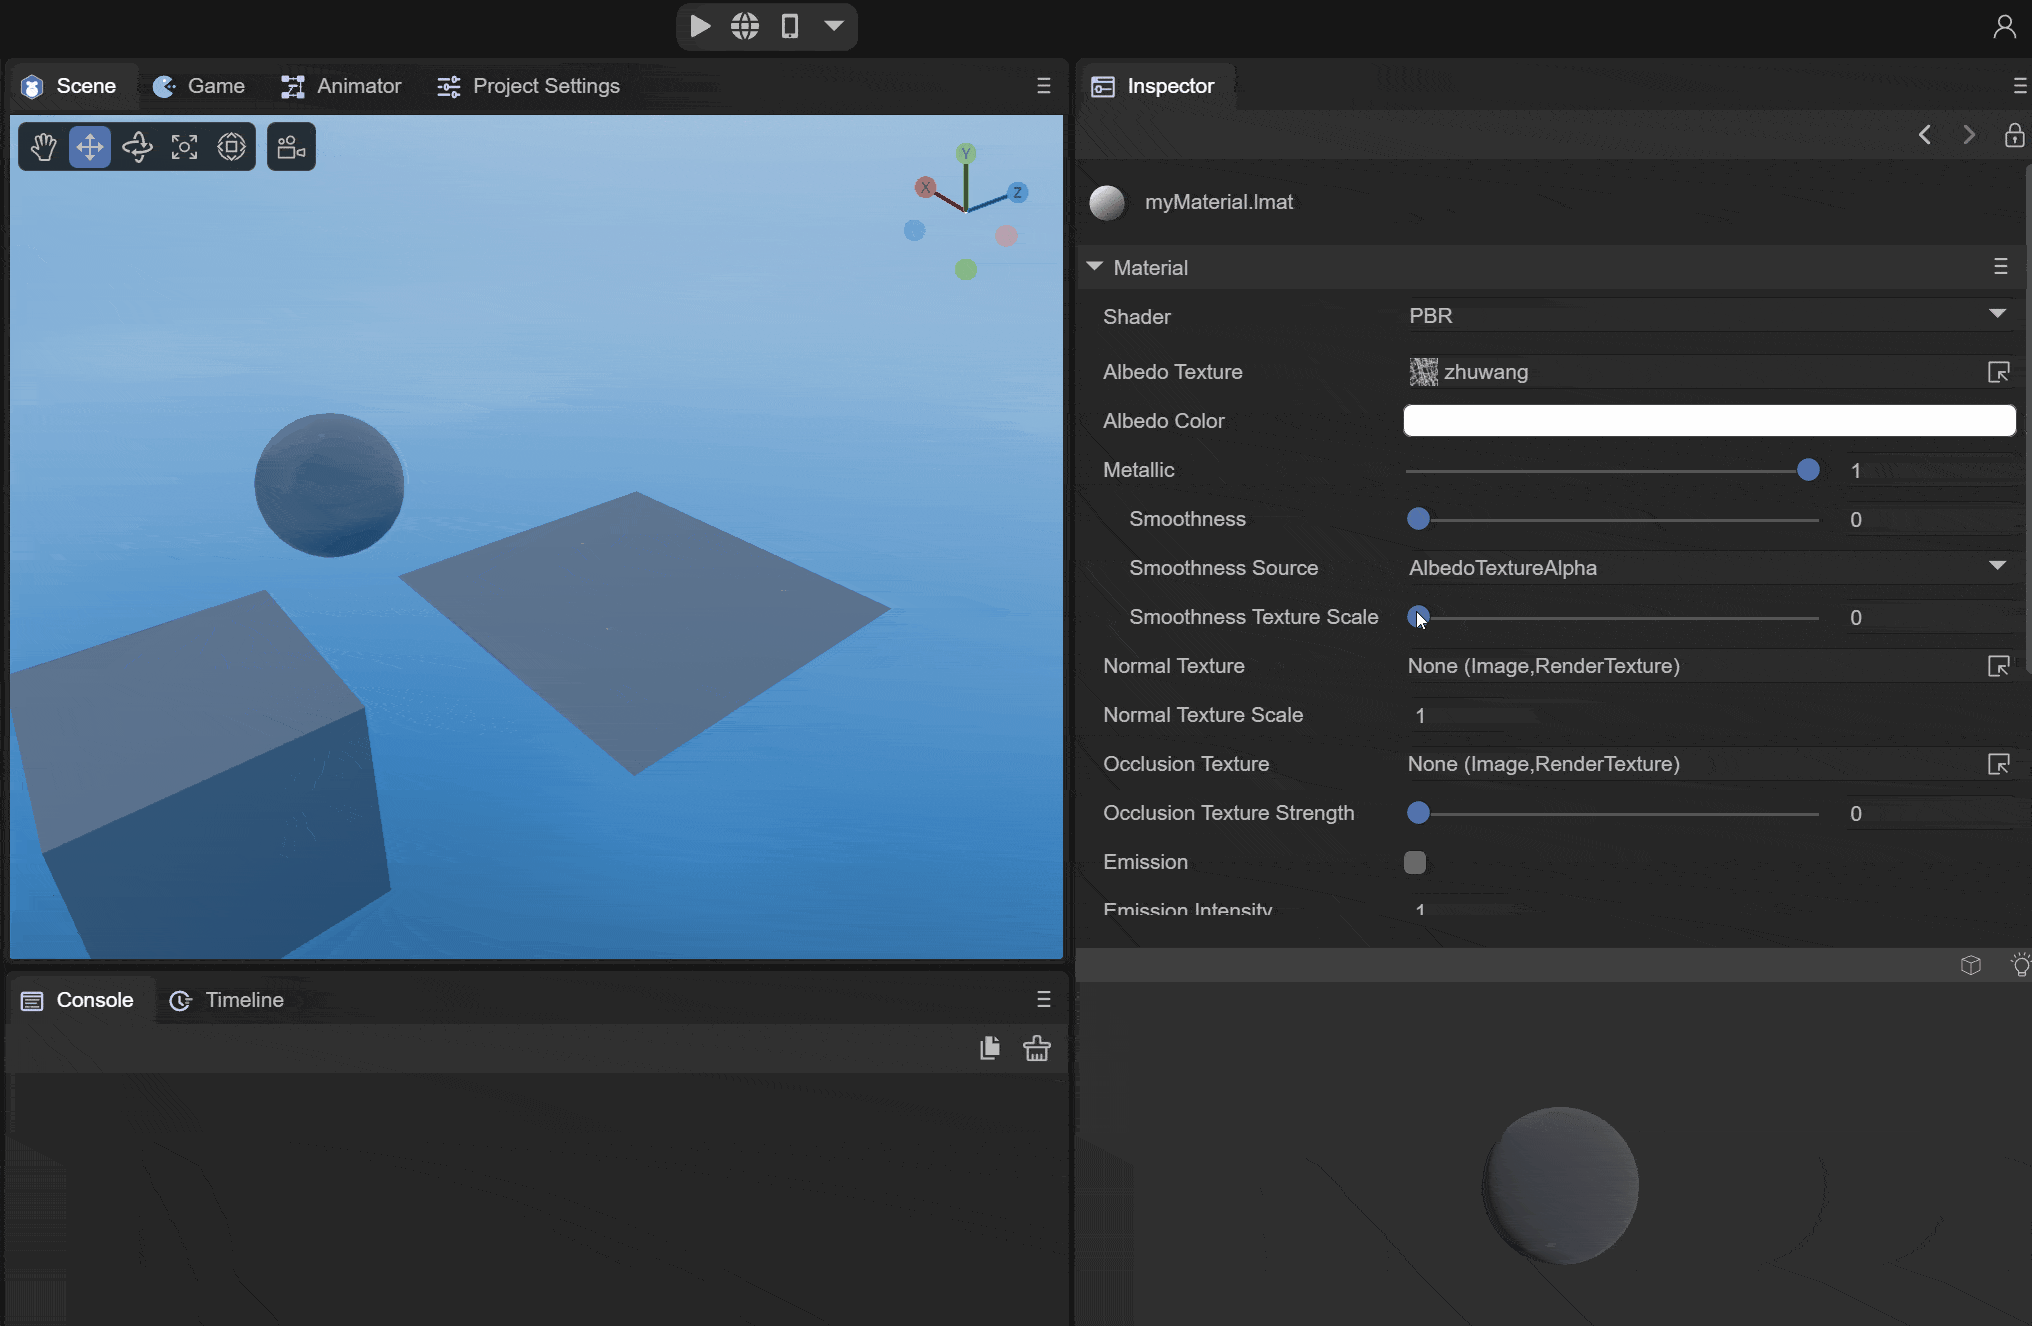Click the camera settings icon in scene
This screenshot has height=1326, width=2032.
click(x=291, y=147)
